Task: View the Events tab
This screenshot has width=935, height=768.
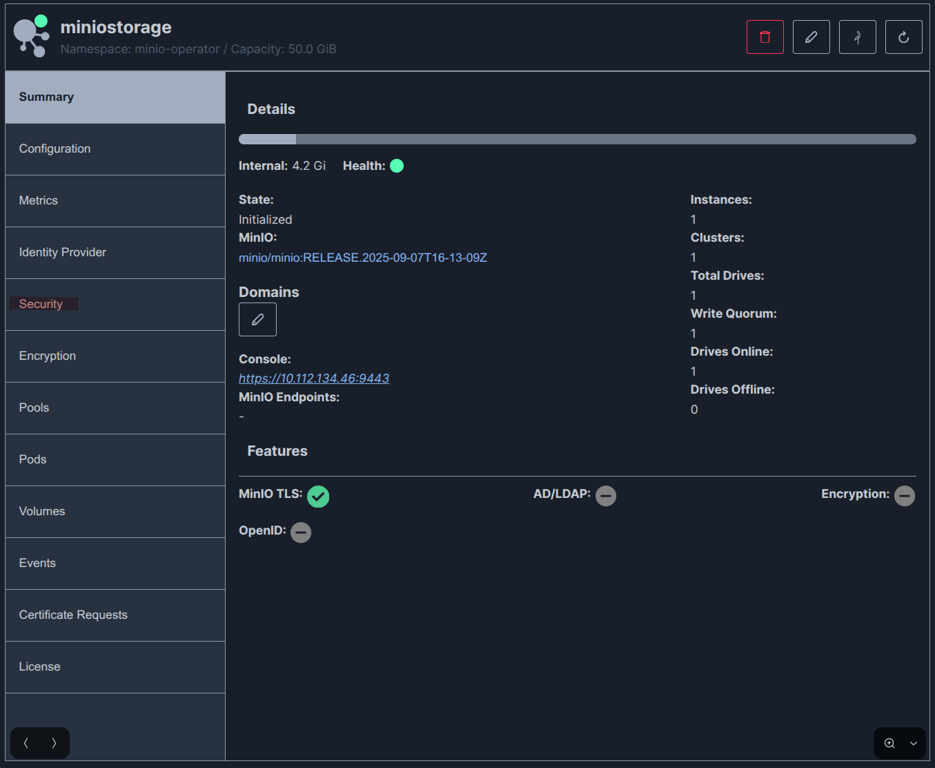Action: pos(115,564)
